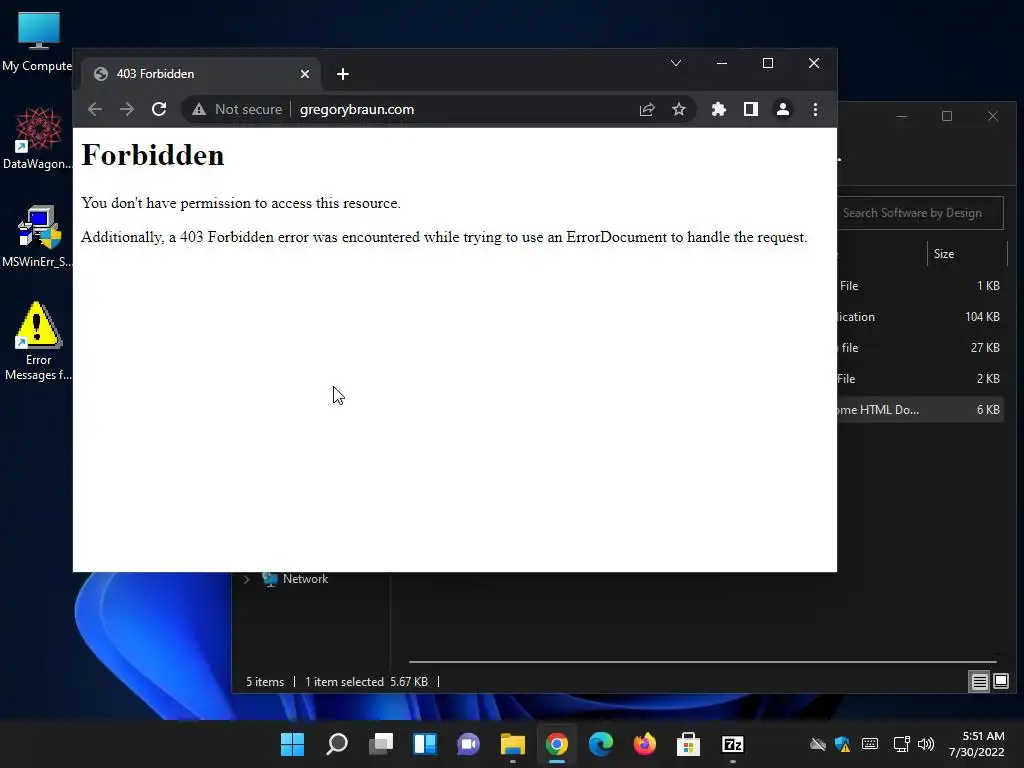Open Microsoft Store from taskbar
Viewport: 1024px width, 768px height.
tap(688, 744)
